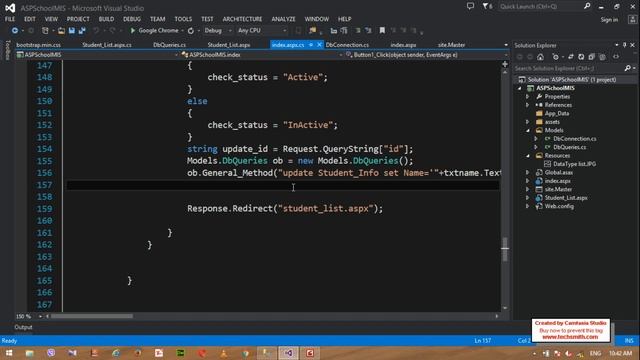
Task: Click Solution Explorer search magnifier icon
Action: tap(628, 68)
